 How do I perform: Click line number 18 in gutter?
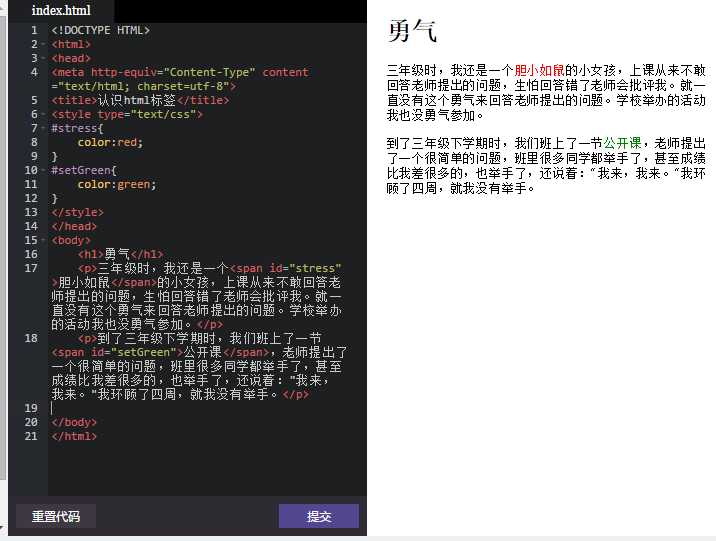31,338
